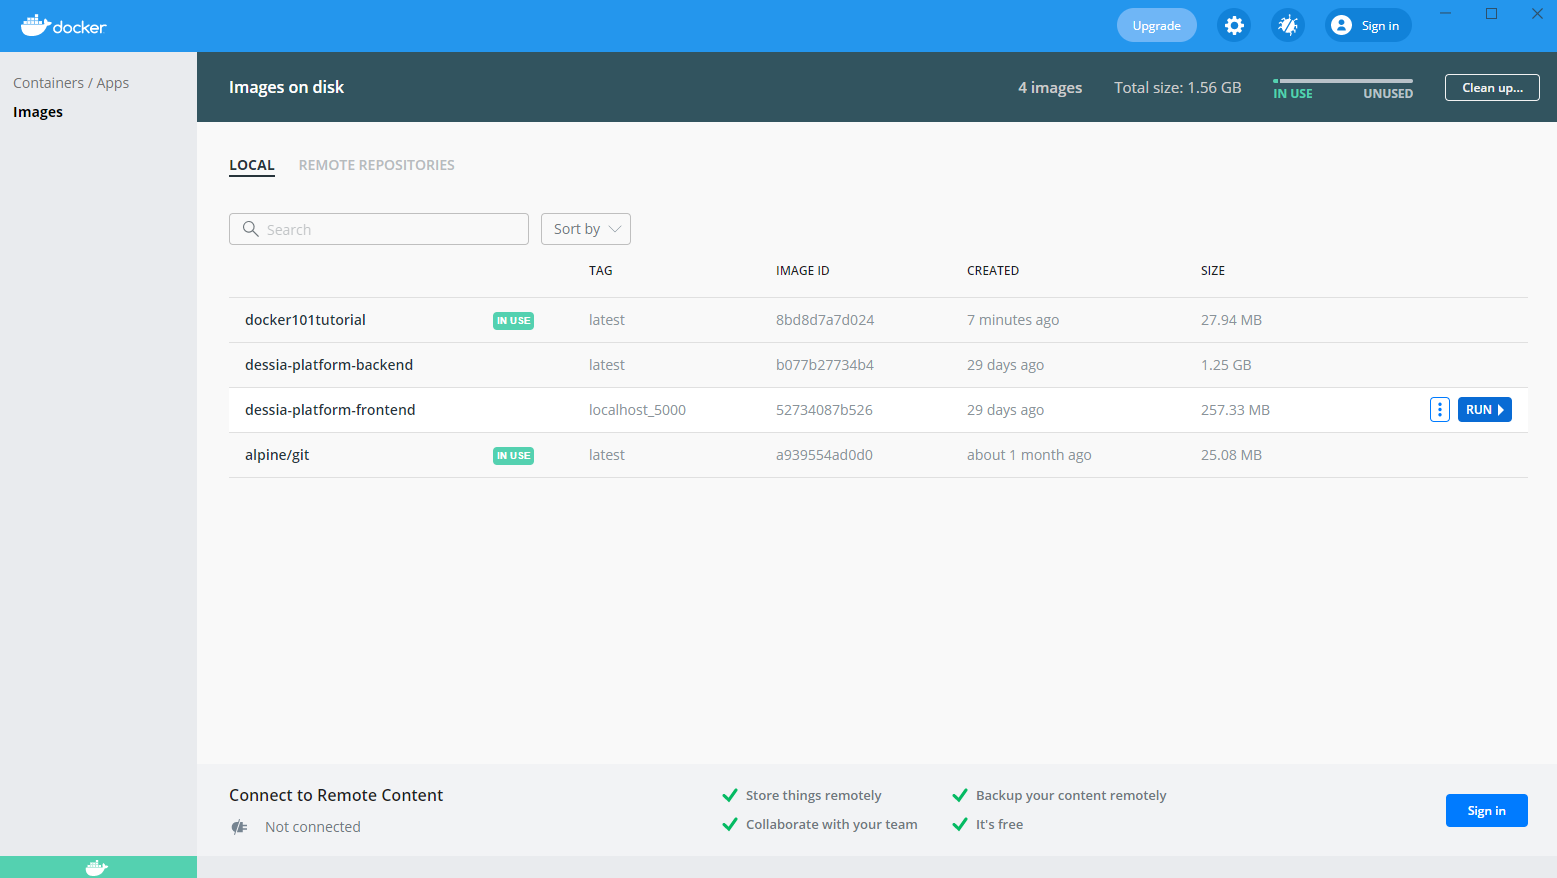Click the in use / unused storage bar
1557x878 pixels.
point(1343,81)
